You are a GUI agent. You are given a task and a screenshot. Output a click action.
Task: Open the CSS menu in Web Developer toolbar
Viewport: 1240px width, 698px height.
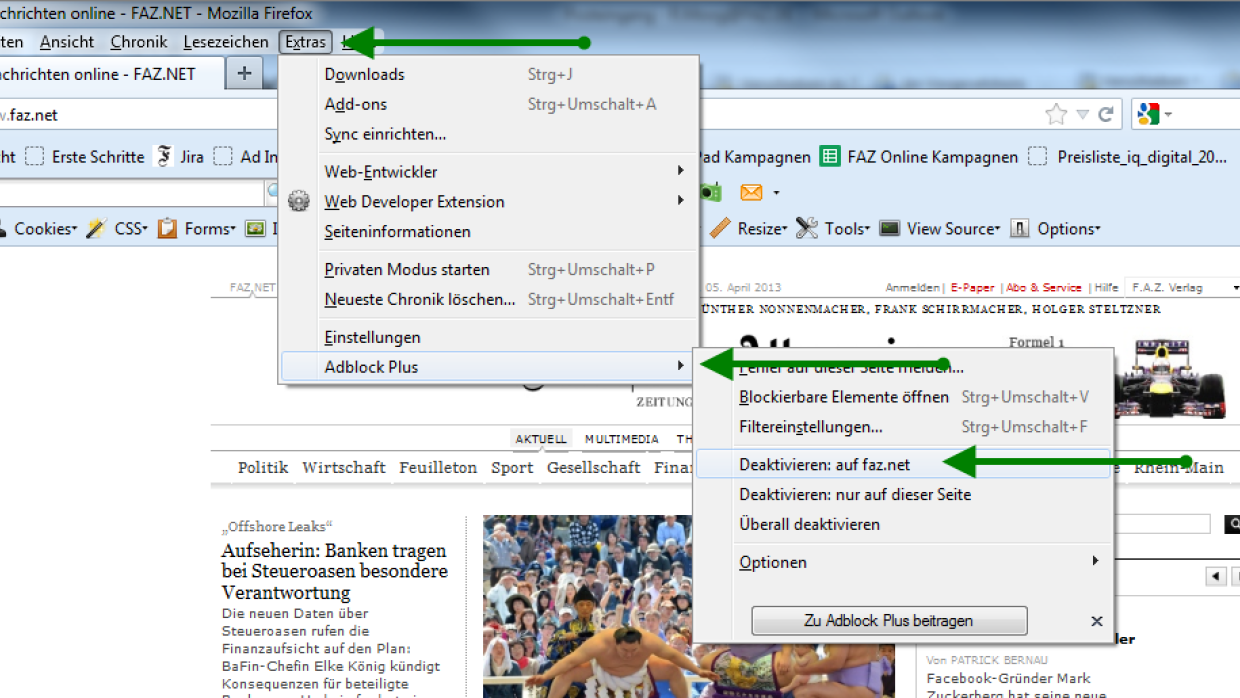(117, 229)
